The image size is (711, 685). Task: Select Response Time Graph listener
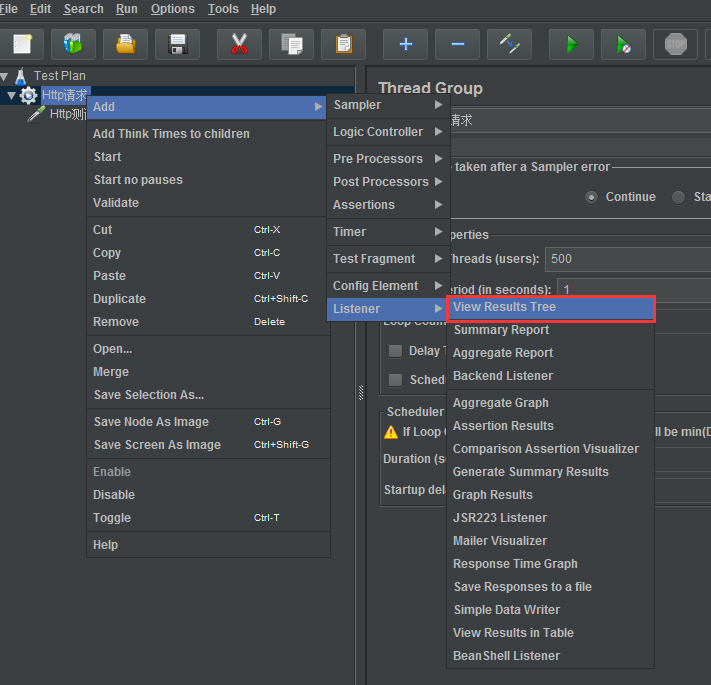coord(550,564)
